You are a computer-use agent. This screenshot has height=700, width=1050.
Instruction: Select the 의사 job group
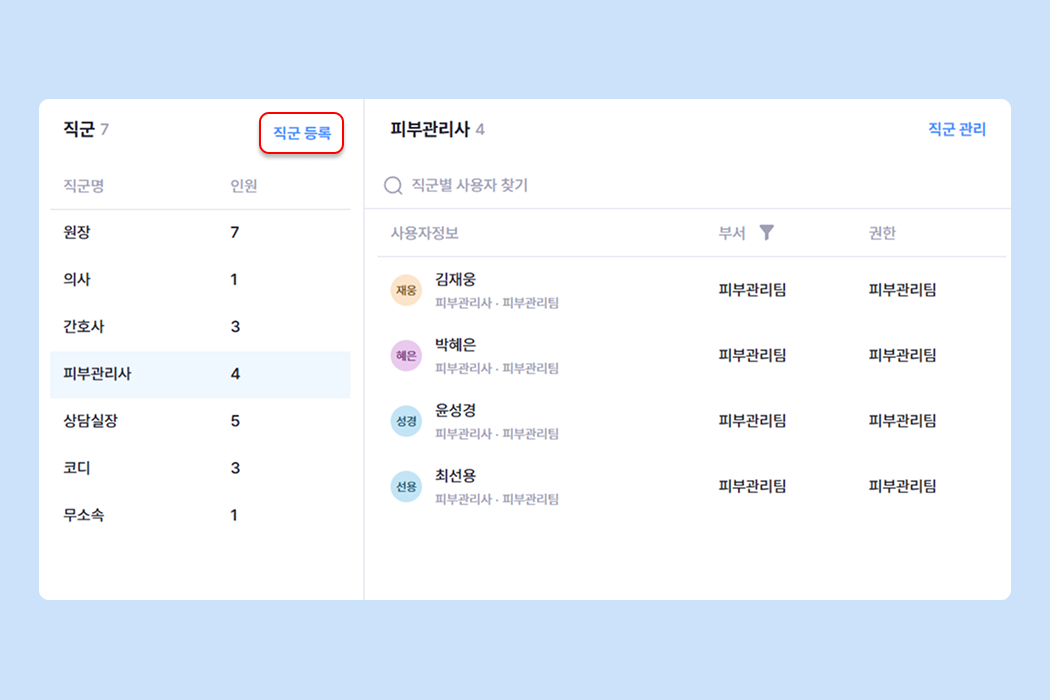(200, 280)
